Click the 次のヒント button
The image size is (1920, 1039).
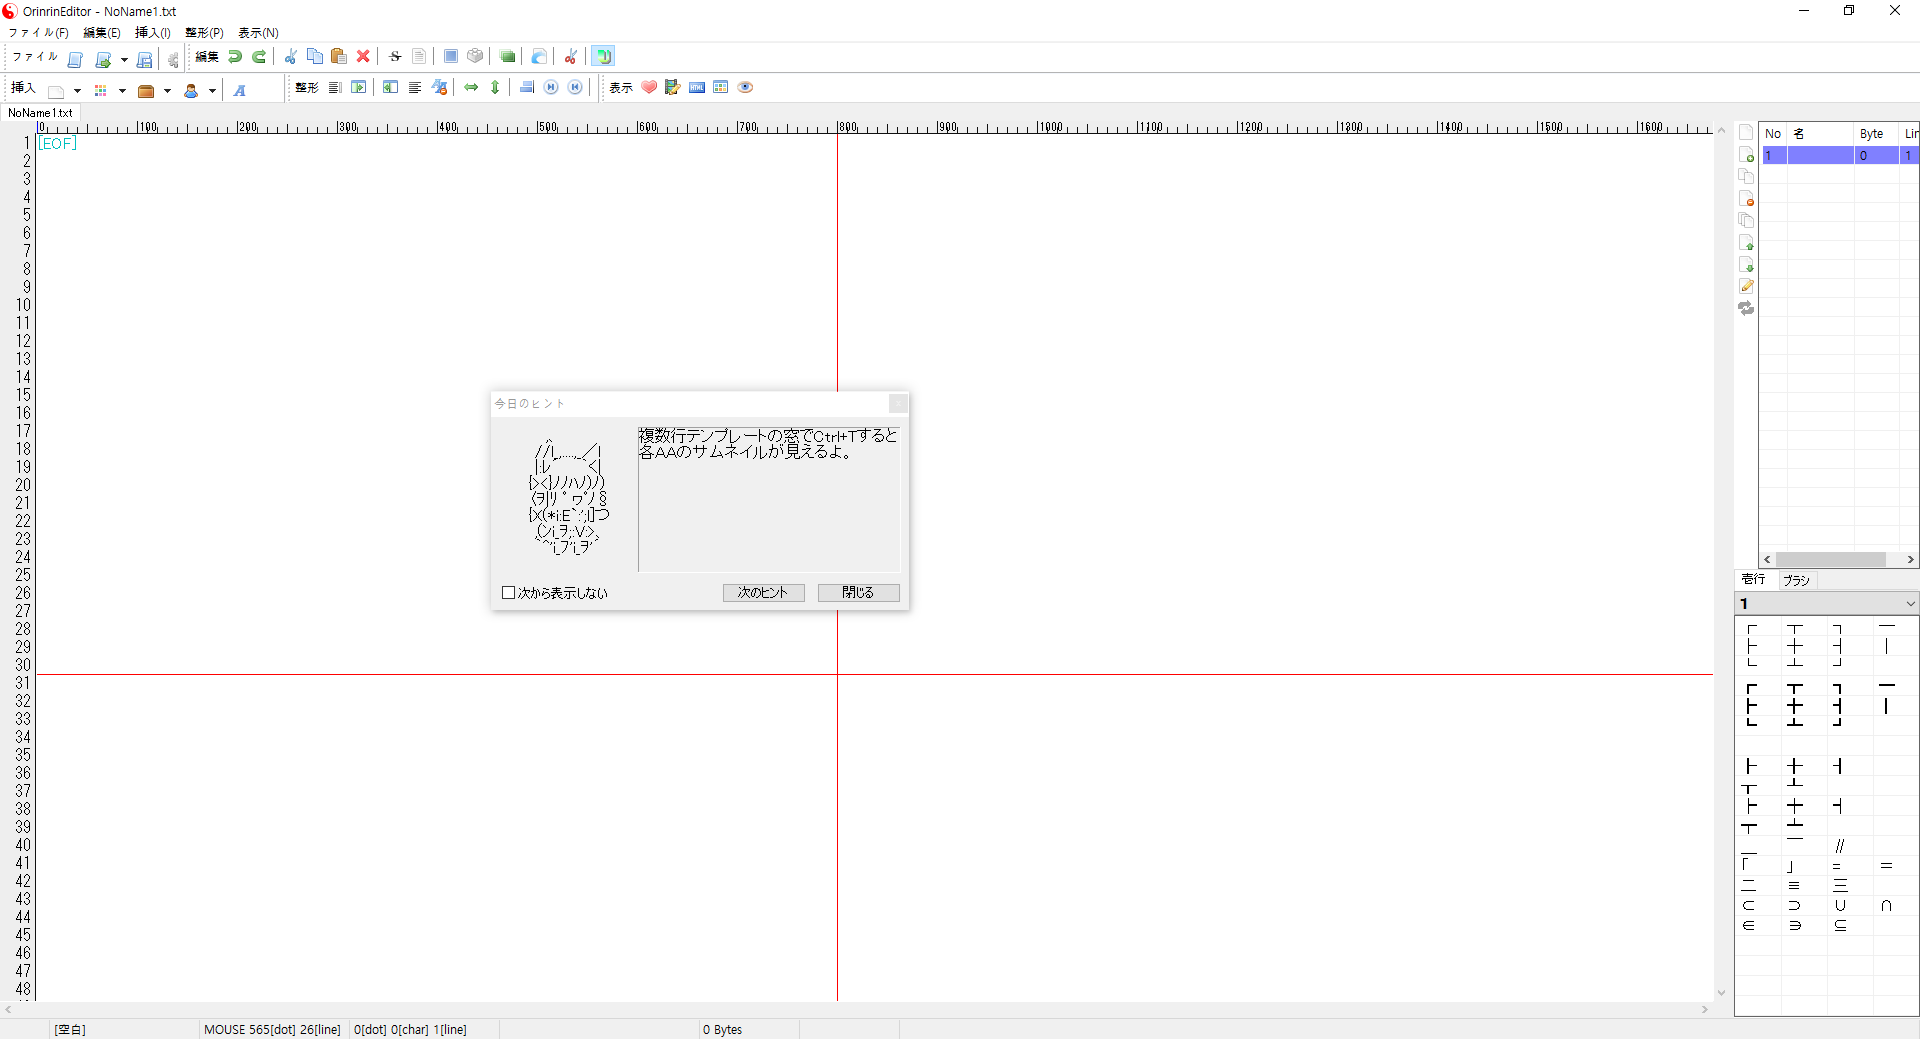[x=763, y=593]
